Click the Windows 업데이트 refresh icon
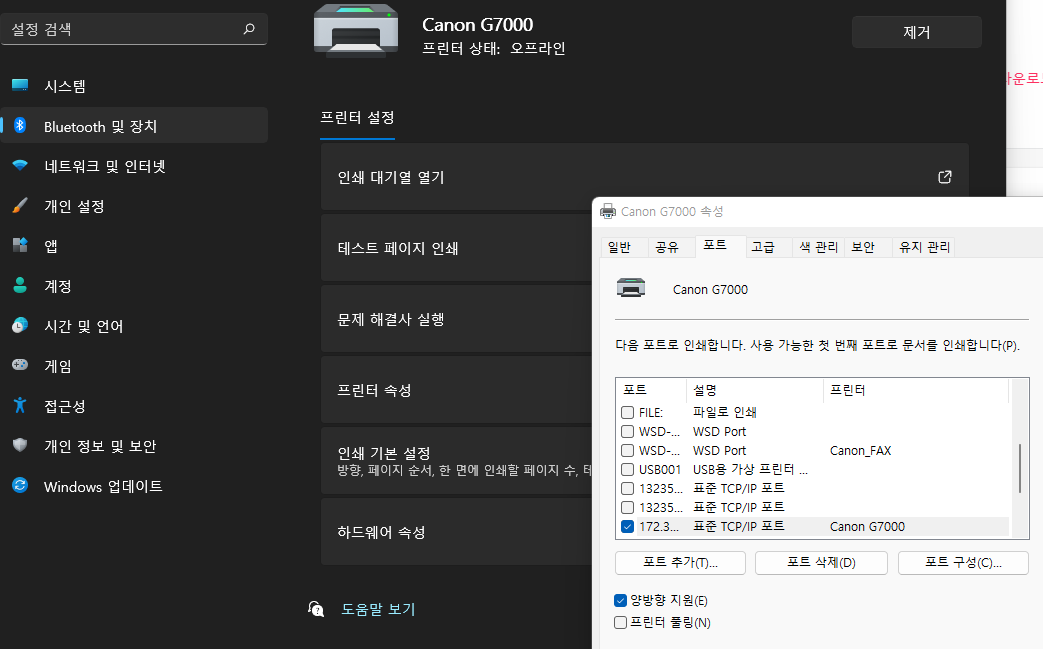The height and width of the screenshot is (649, 1043). point(20,485)
